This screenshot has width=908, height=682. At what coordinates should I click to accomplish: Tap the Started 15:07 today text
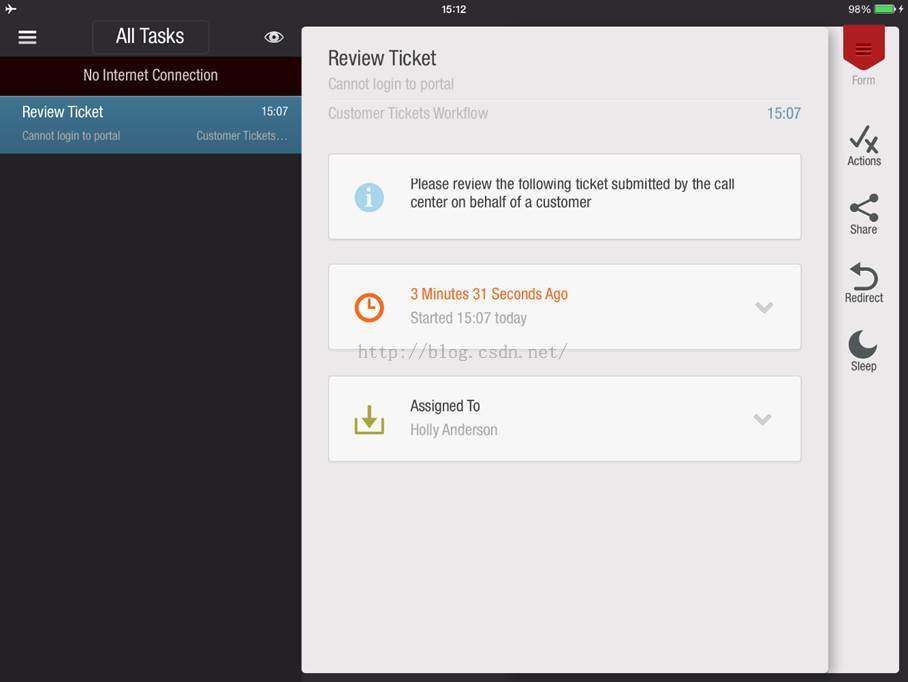pos(468,318)
